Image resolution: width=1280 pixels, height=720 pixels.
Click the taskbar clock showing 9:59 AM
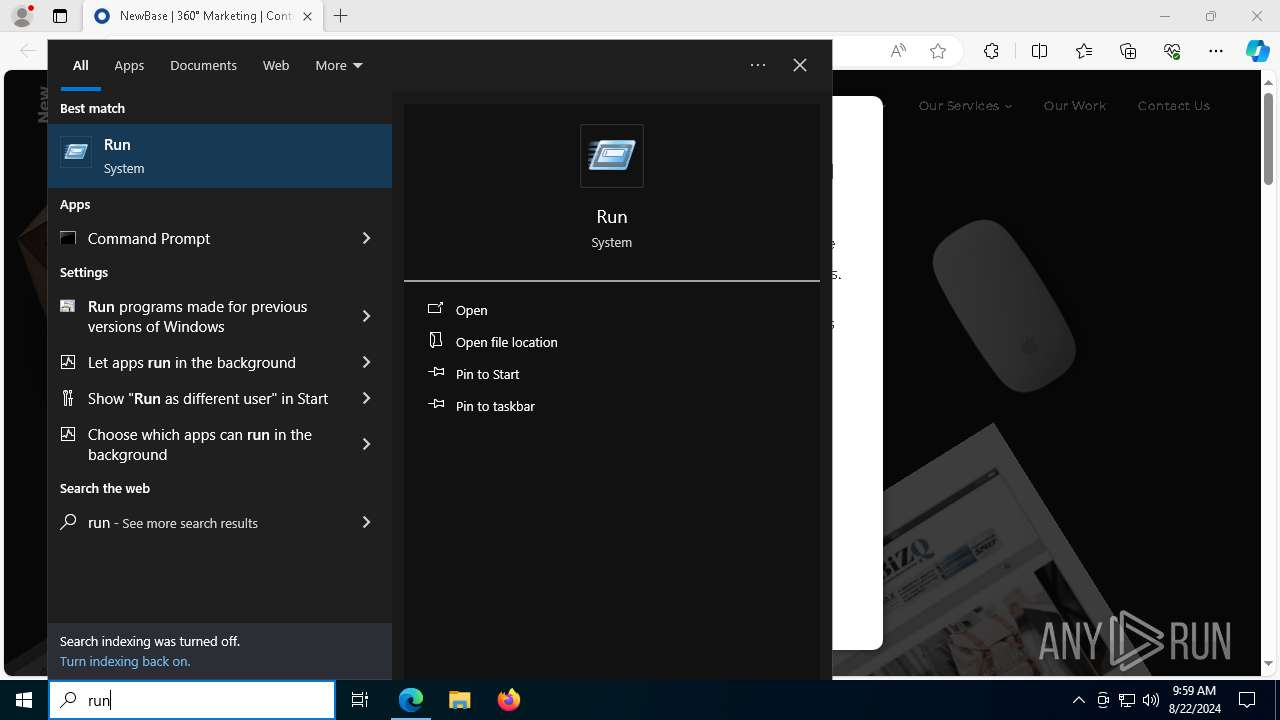(1194, 700)
